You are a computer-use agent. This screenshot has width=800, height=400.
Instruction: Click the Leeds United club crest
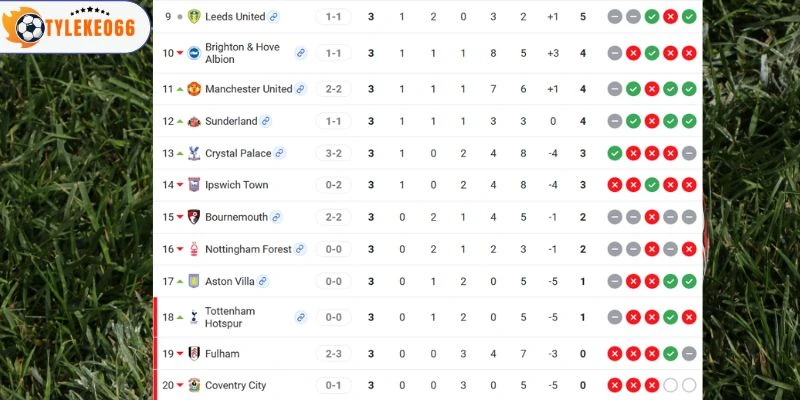194,16
